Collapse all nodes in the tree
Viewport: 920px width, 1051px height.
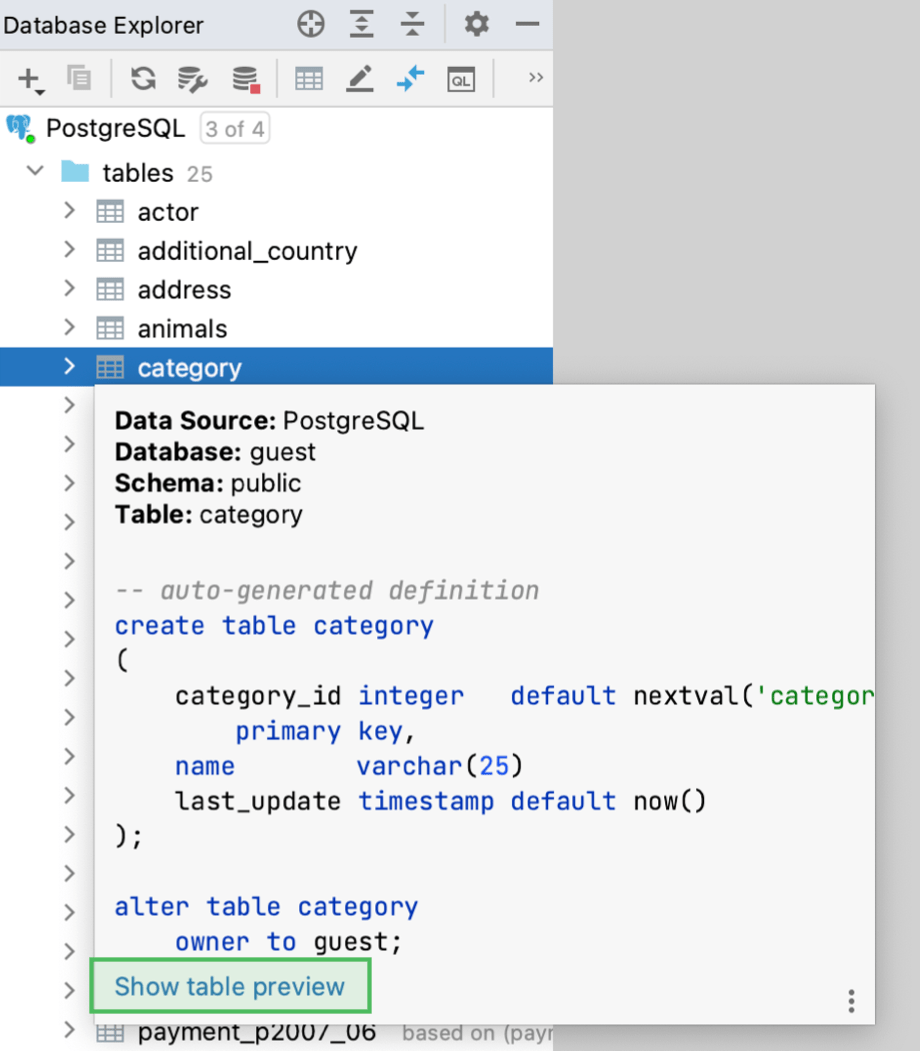point(412,24)
